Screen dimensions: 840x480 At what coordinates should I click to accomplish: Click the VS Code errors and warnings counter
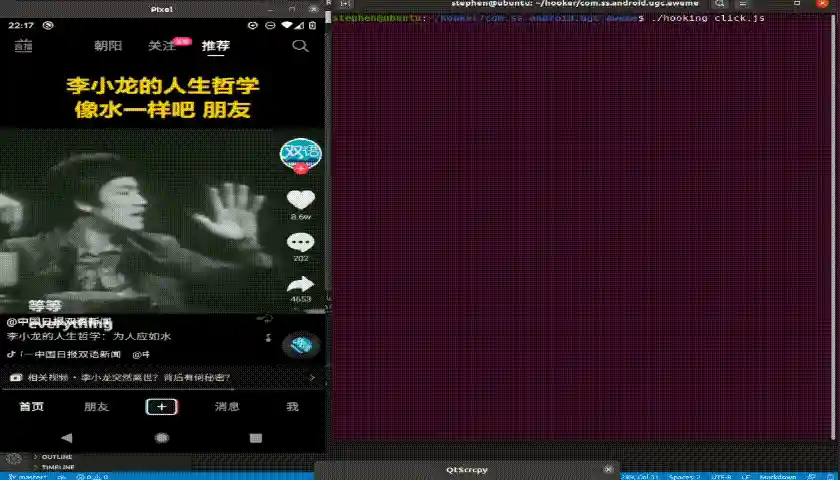(x=92, y=476)
